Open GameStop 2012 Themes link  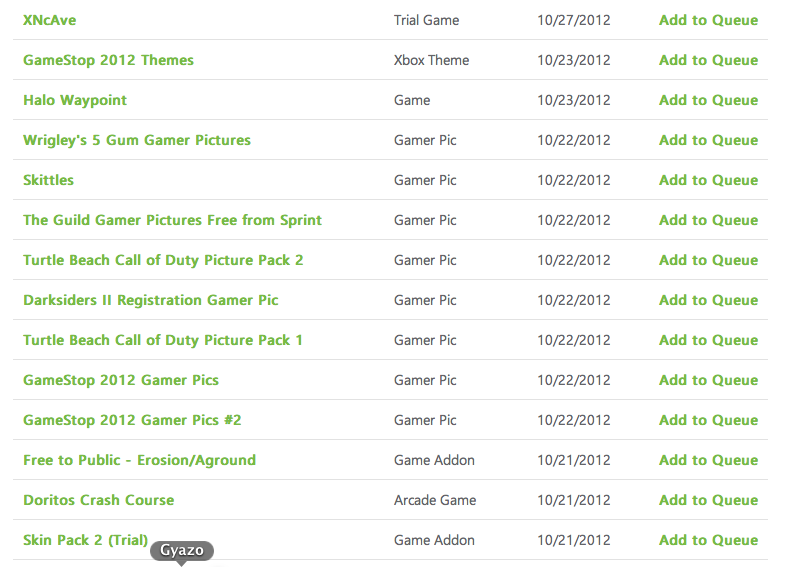[108, 60]
